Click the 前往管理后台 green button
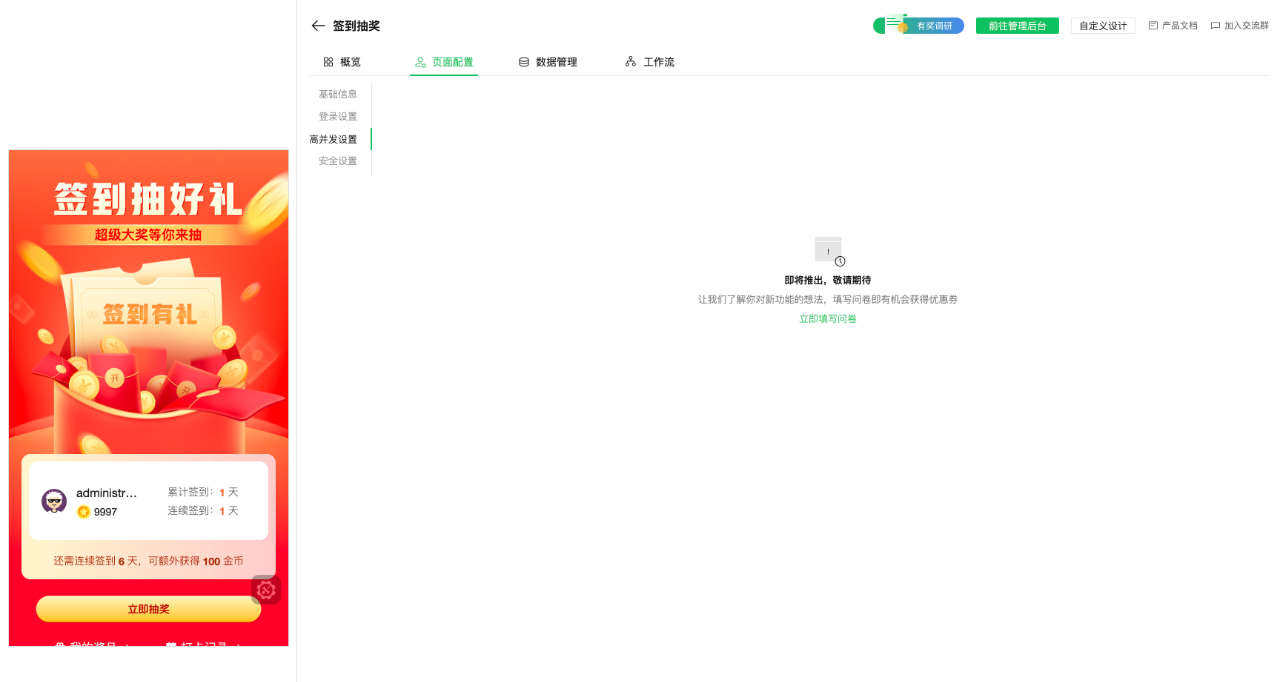The height and width of the screenshot is (682, 1280). pos(1017,26)
